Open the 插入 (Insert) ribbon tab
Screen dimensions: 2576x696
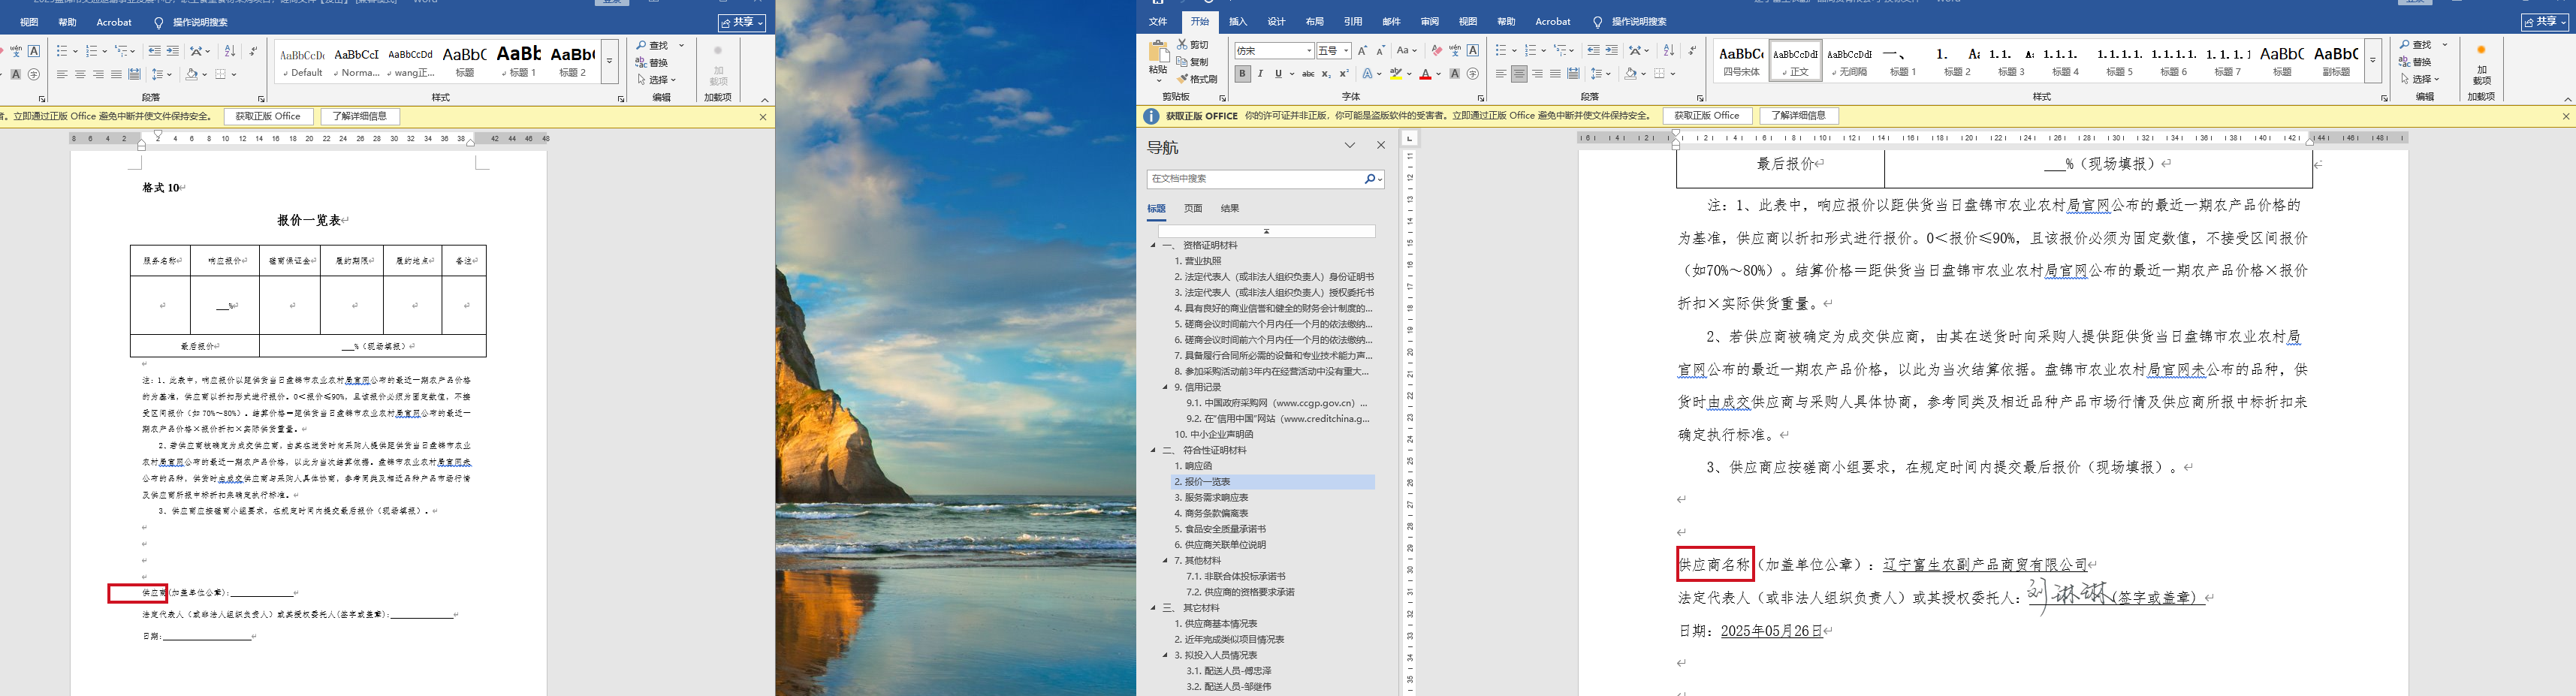point(1238,21)
